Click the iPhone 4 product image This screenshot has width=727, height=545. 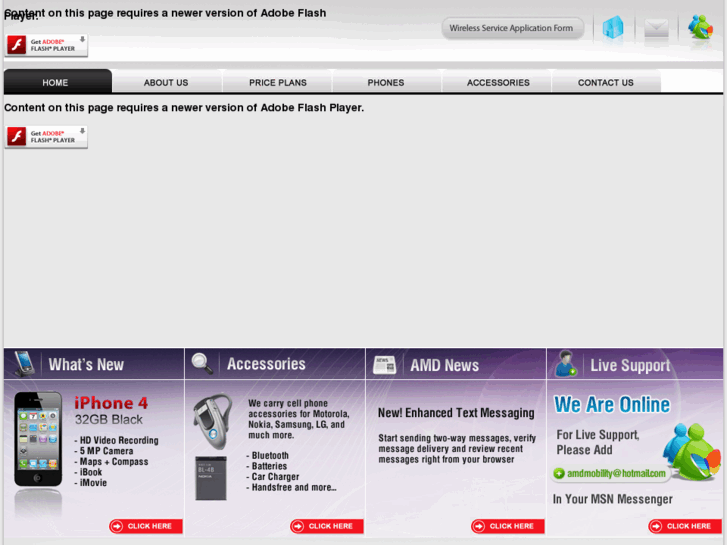pos(38,439)
